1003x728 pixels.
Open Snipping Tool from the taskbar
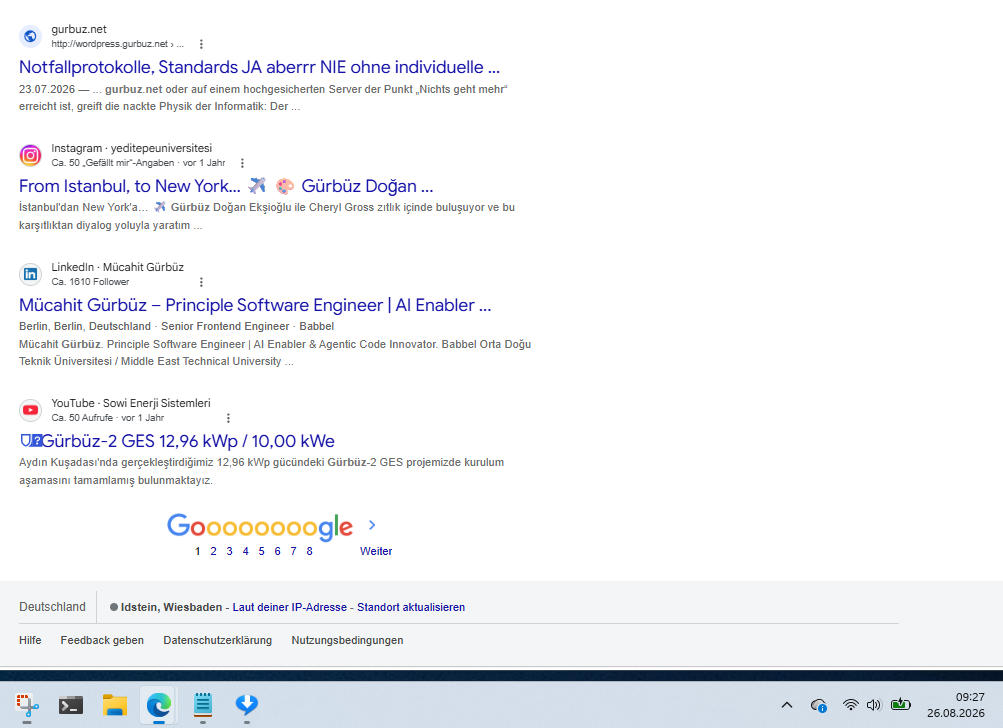point(27,705)
